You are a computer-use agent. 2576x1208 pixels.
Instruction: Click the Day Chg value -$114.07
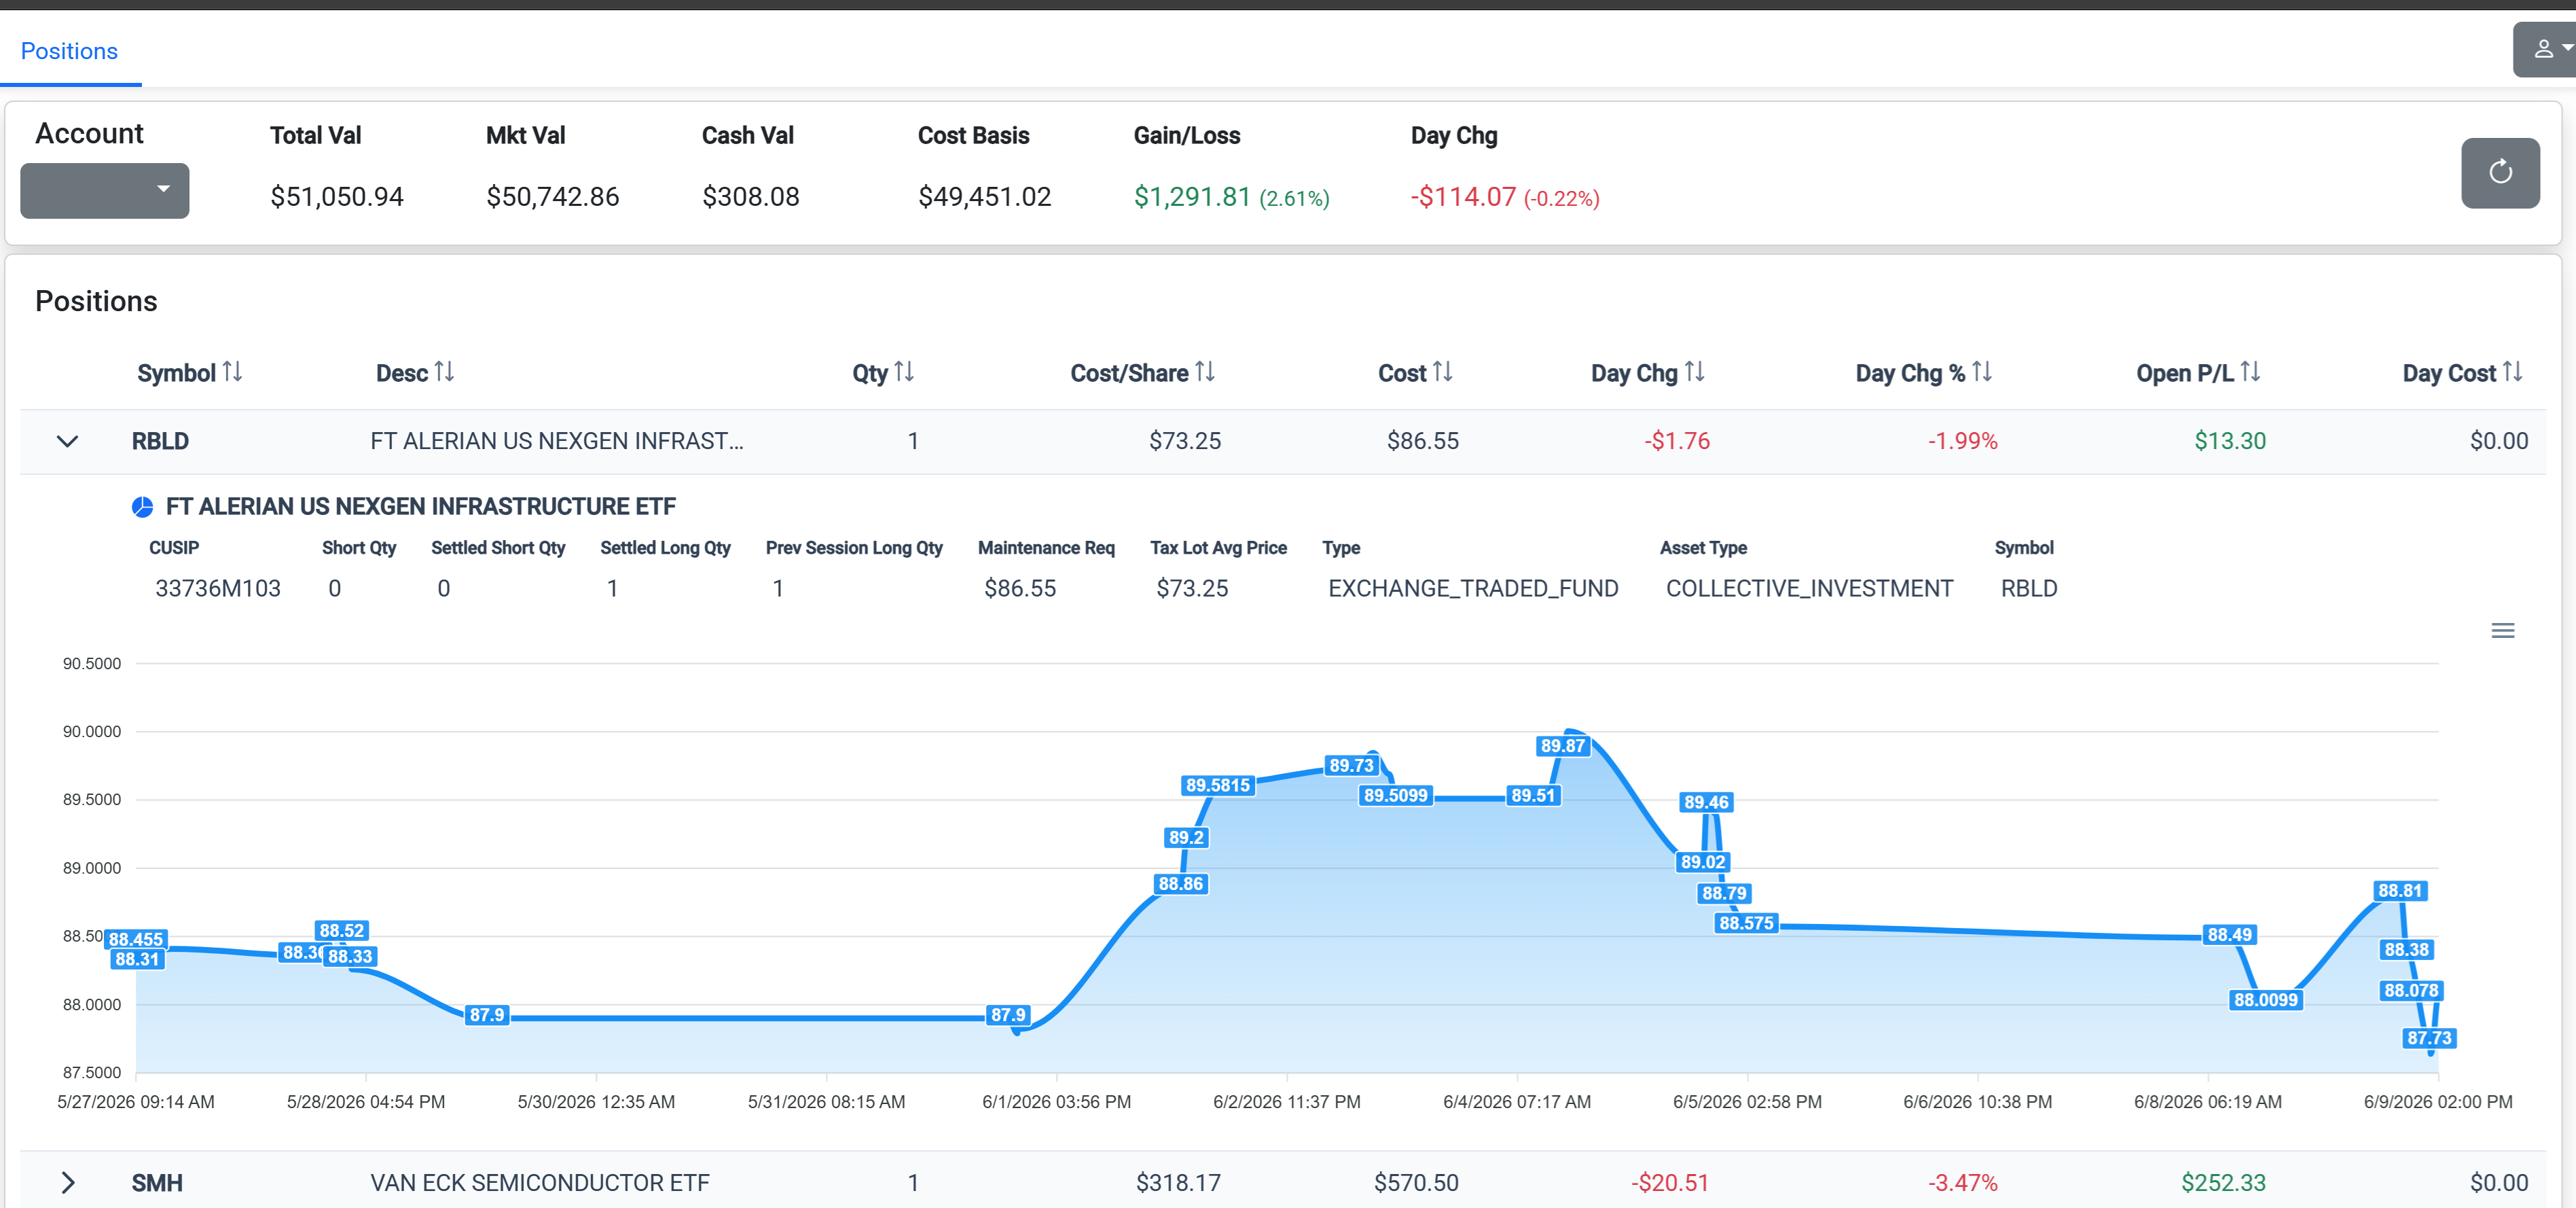(1463, 197)
